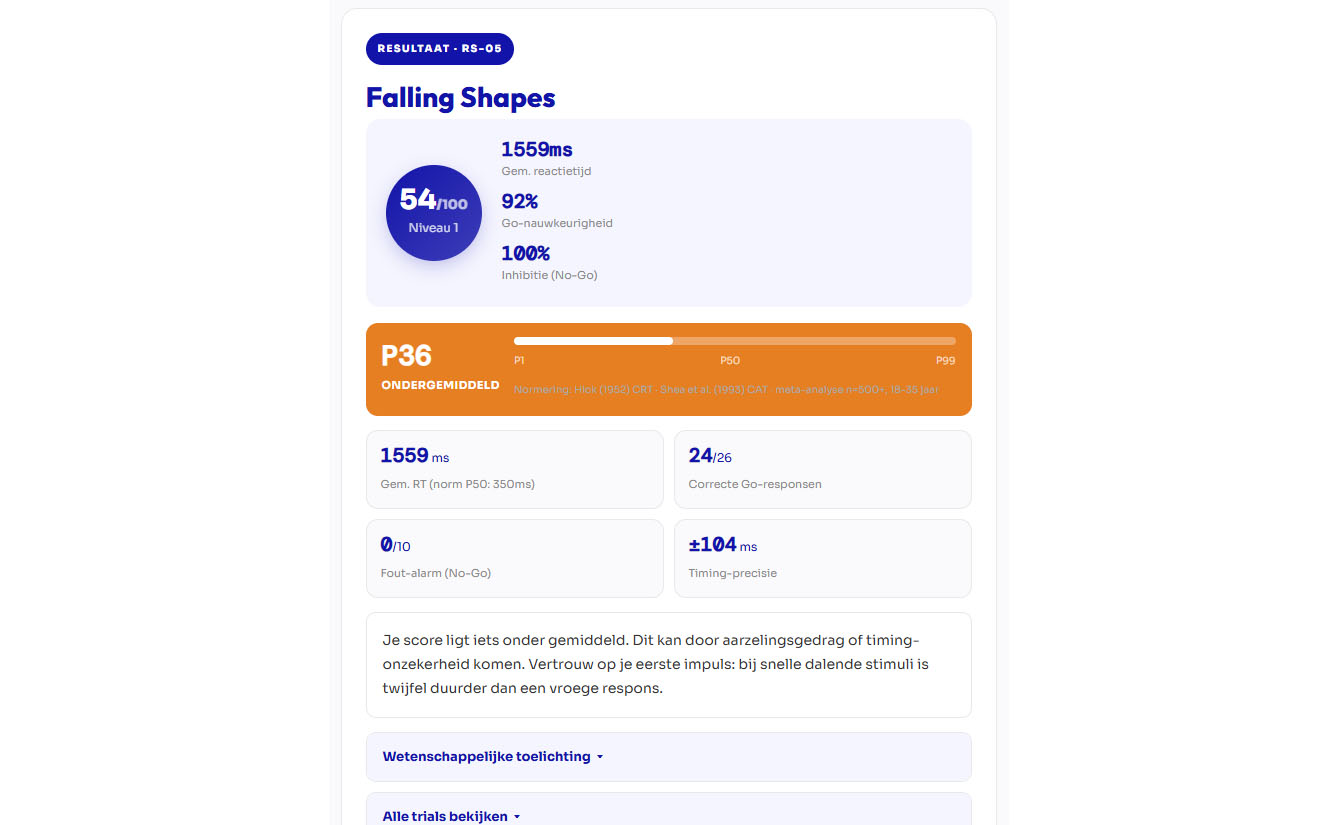The image size is (1338, 825).
Task: Expand Wetenschappelijke toelichting section
Action: pos(486,757)
